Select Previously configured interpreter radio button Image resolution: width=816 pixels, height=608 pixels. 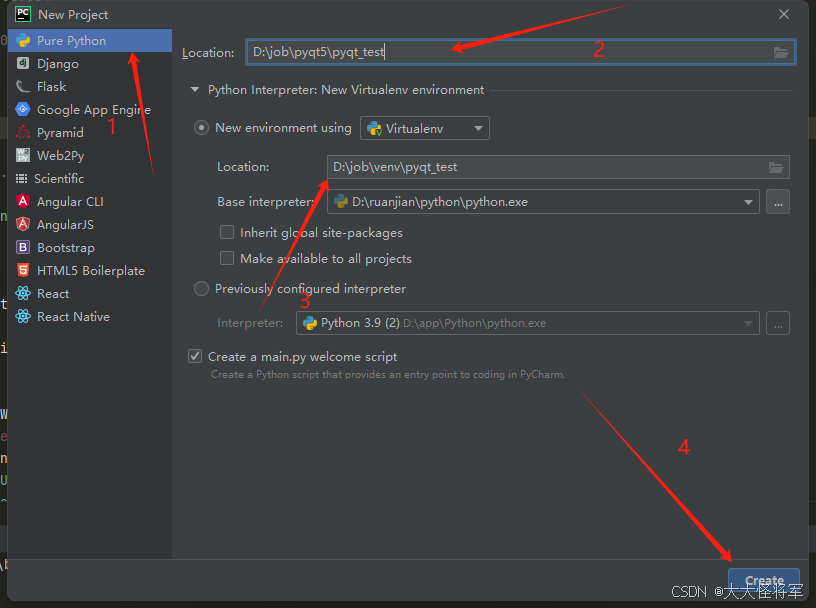tap(201, 288)
